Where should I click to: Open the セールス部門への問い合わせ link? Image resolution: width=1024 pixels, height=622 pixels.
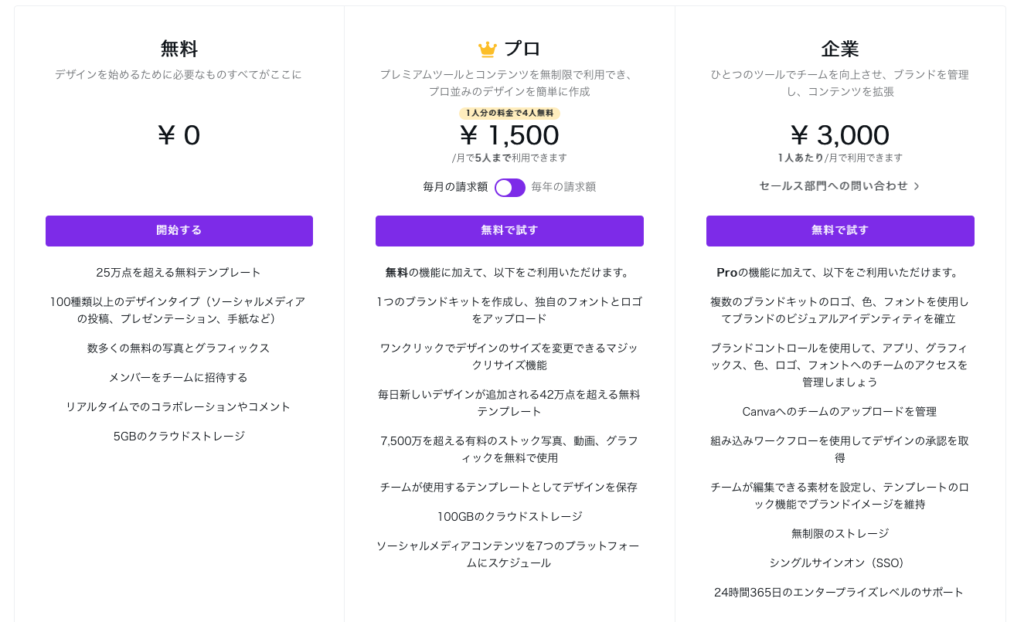pyautogui.click(x=833, y=186)
